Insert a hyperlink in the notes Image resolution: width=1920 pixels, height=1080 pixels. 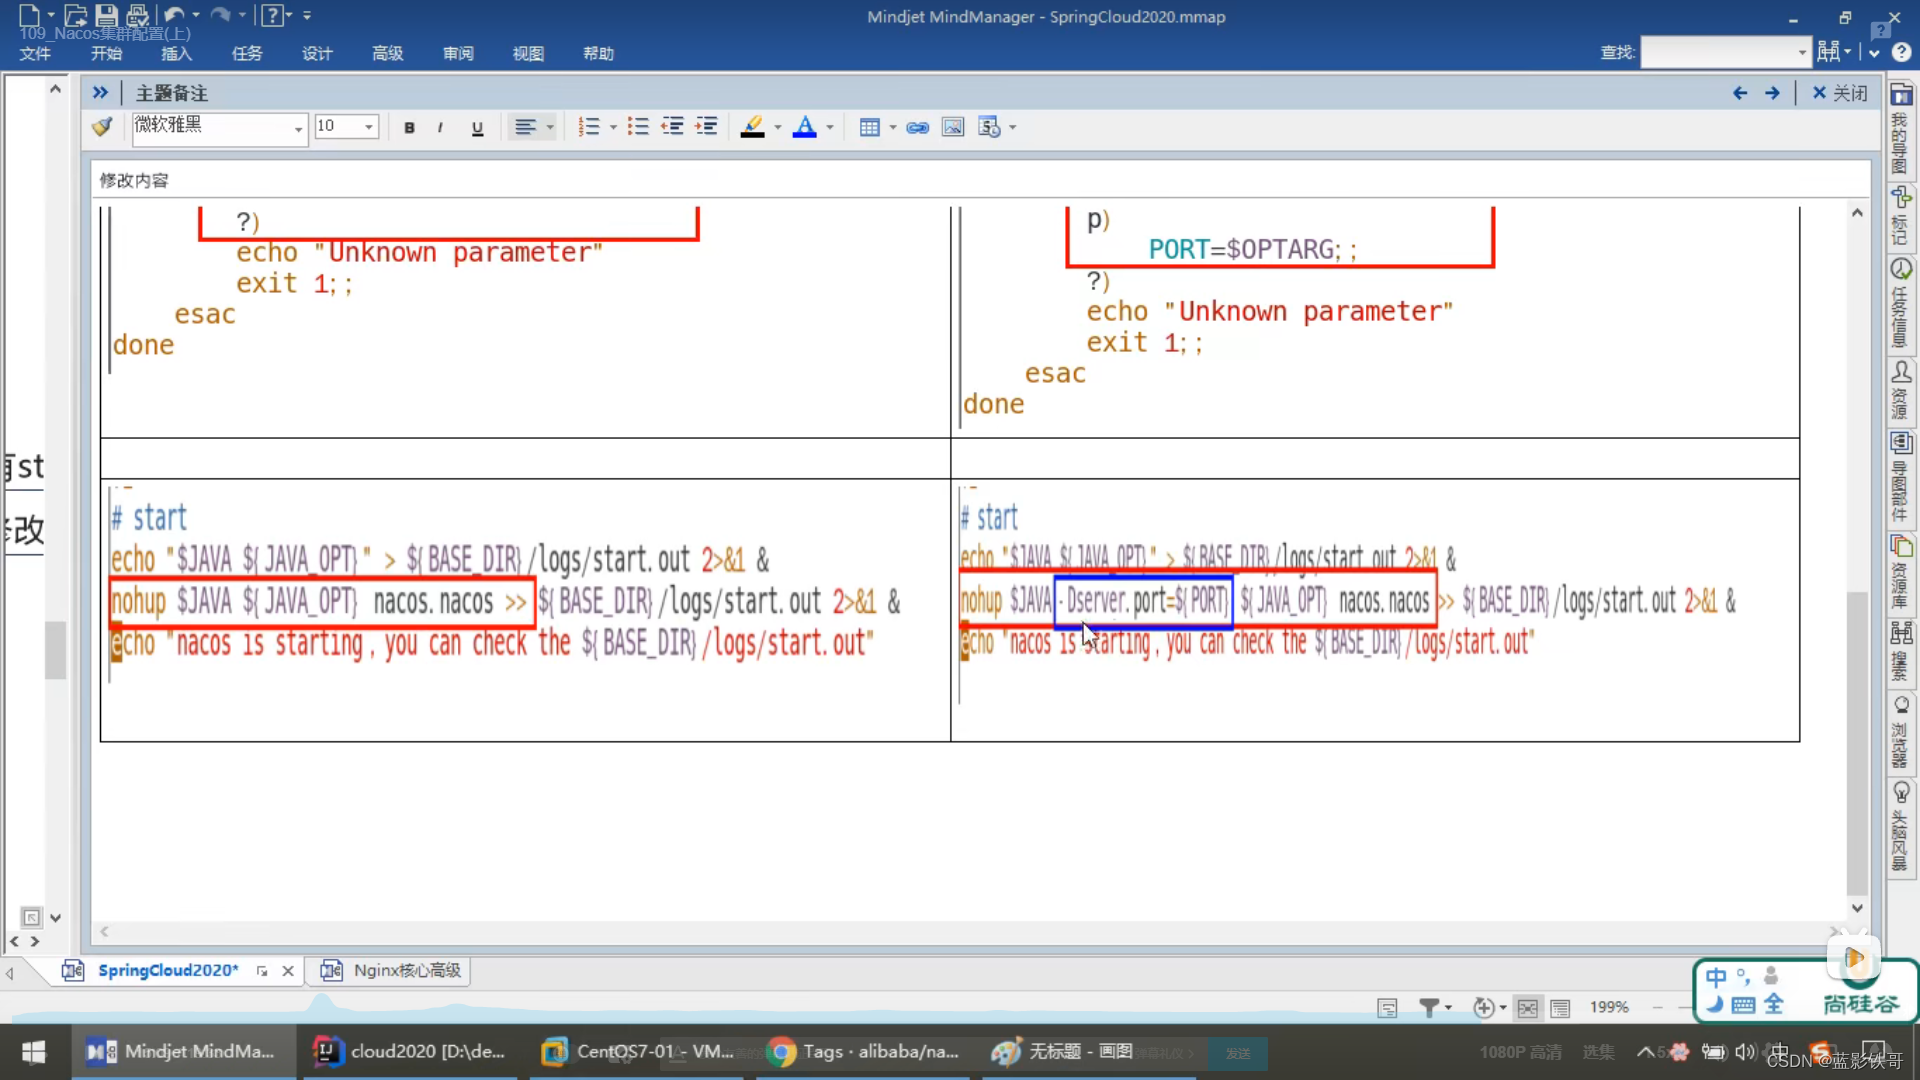(917, 127)
